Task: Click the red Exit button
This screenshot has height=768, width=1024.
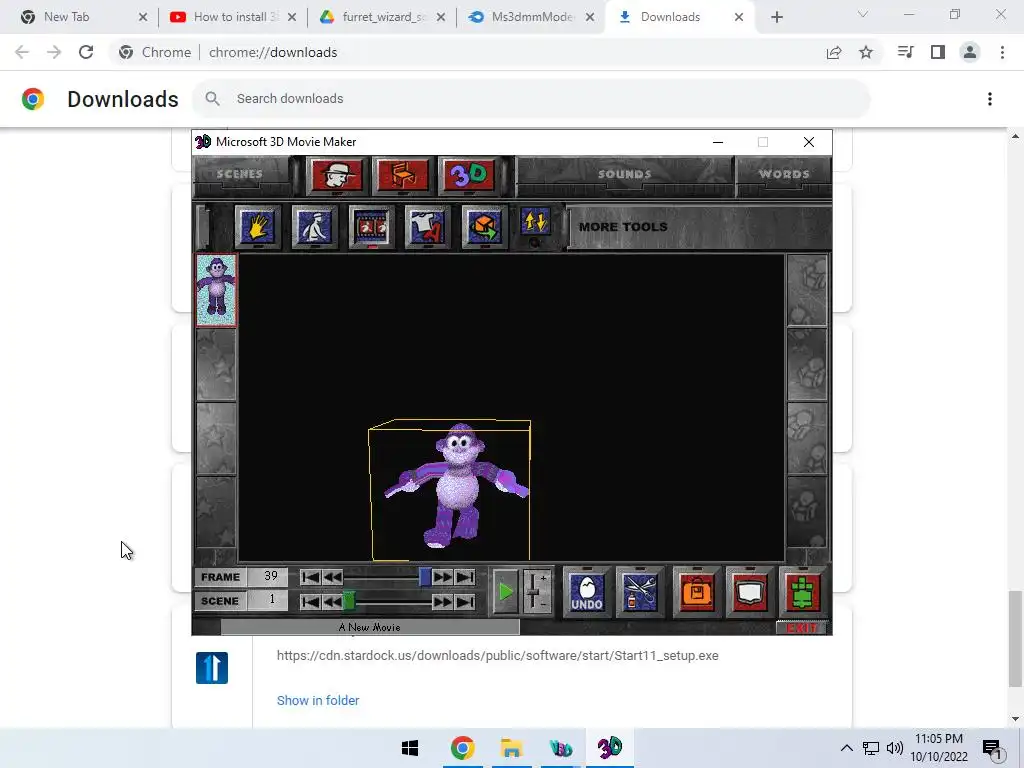Action: [x=802, y=628]
